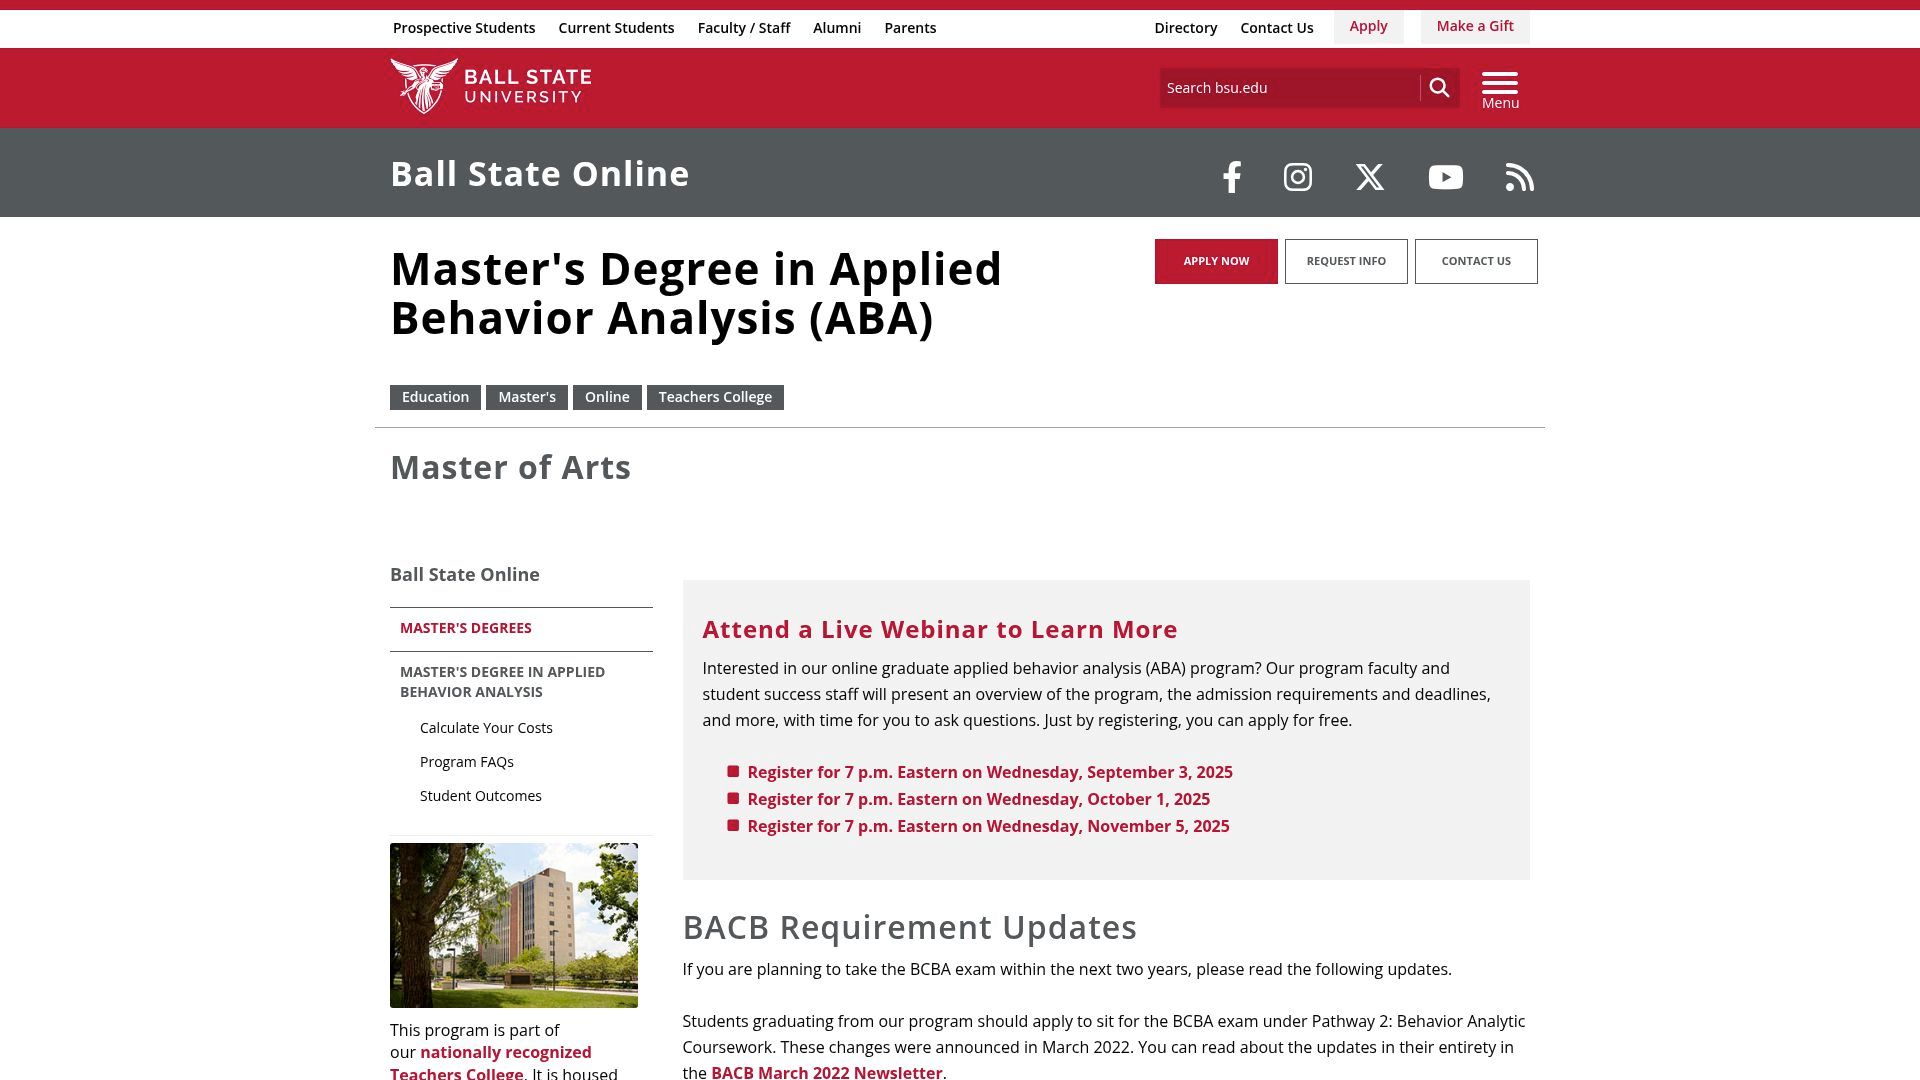
Task: Click the RSS feed icon
Action: click(x=1519, y=177)
